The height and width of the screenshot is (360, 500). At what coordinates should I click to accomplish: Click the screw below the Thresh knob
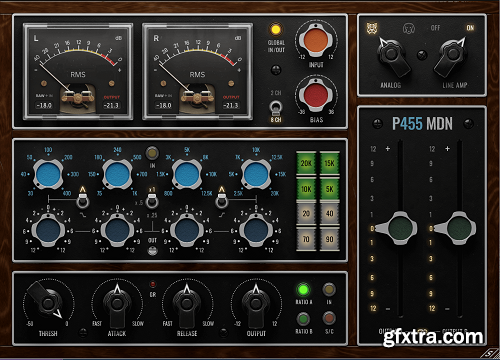click(83, 332)
